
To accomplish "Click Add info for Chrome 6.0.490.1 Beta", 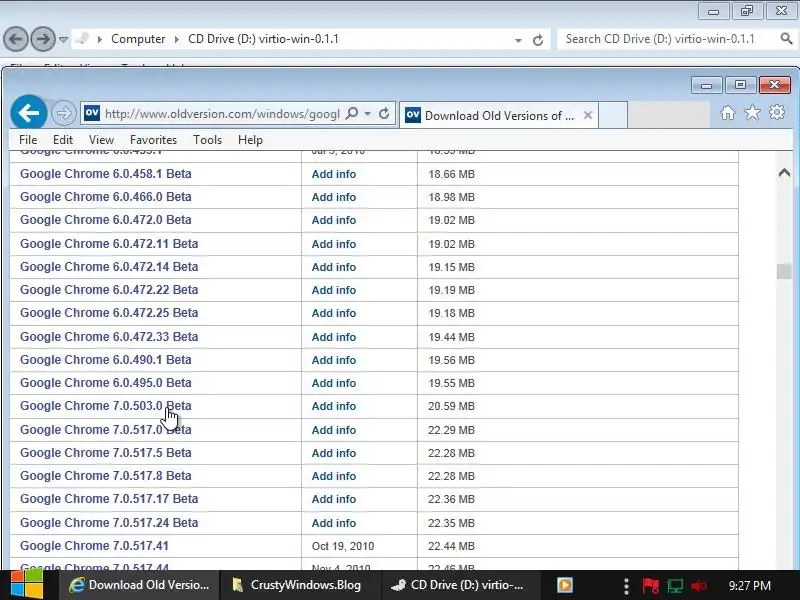I will pyautogui.click(x=334, y=360).
